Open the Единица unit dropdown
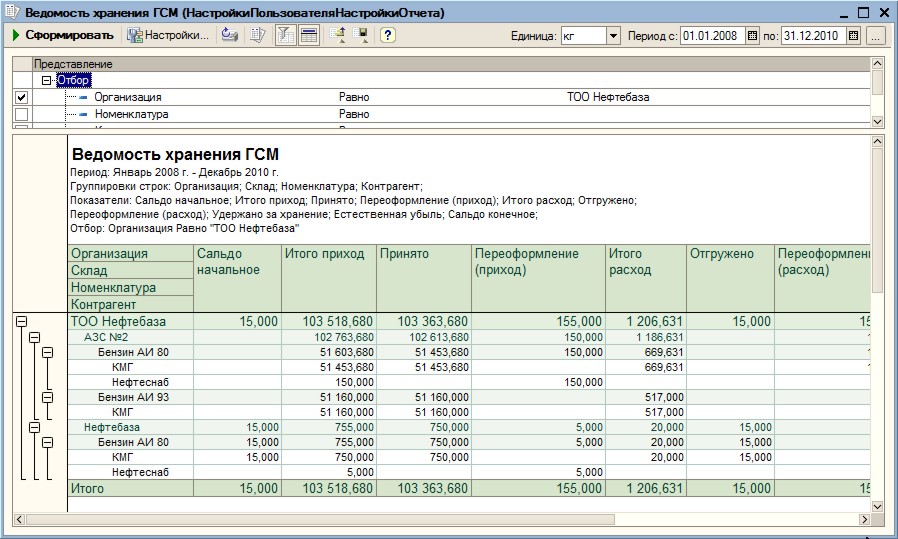This screenshot has width=898, height=539. coord(613,36)
